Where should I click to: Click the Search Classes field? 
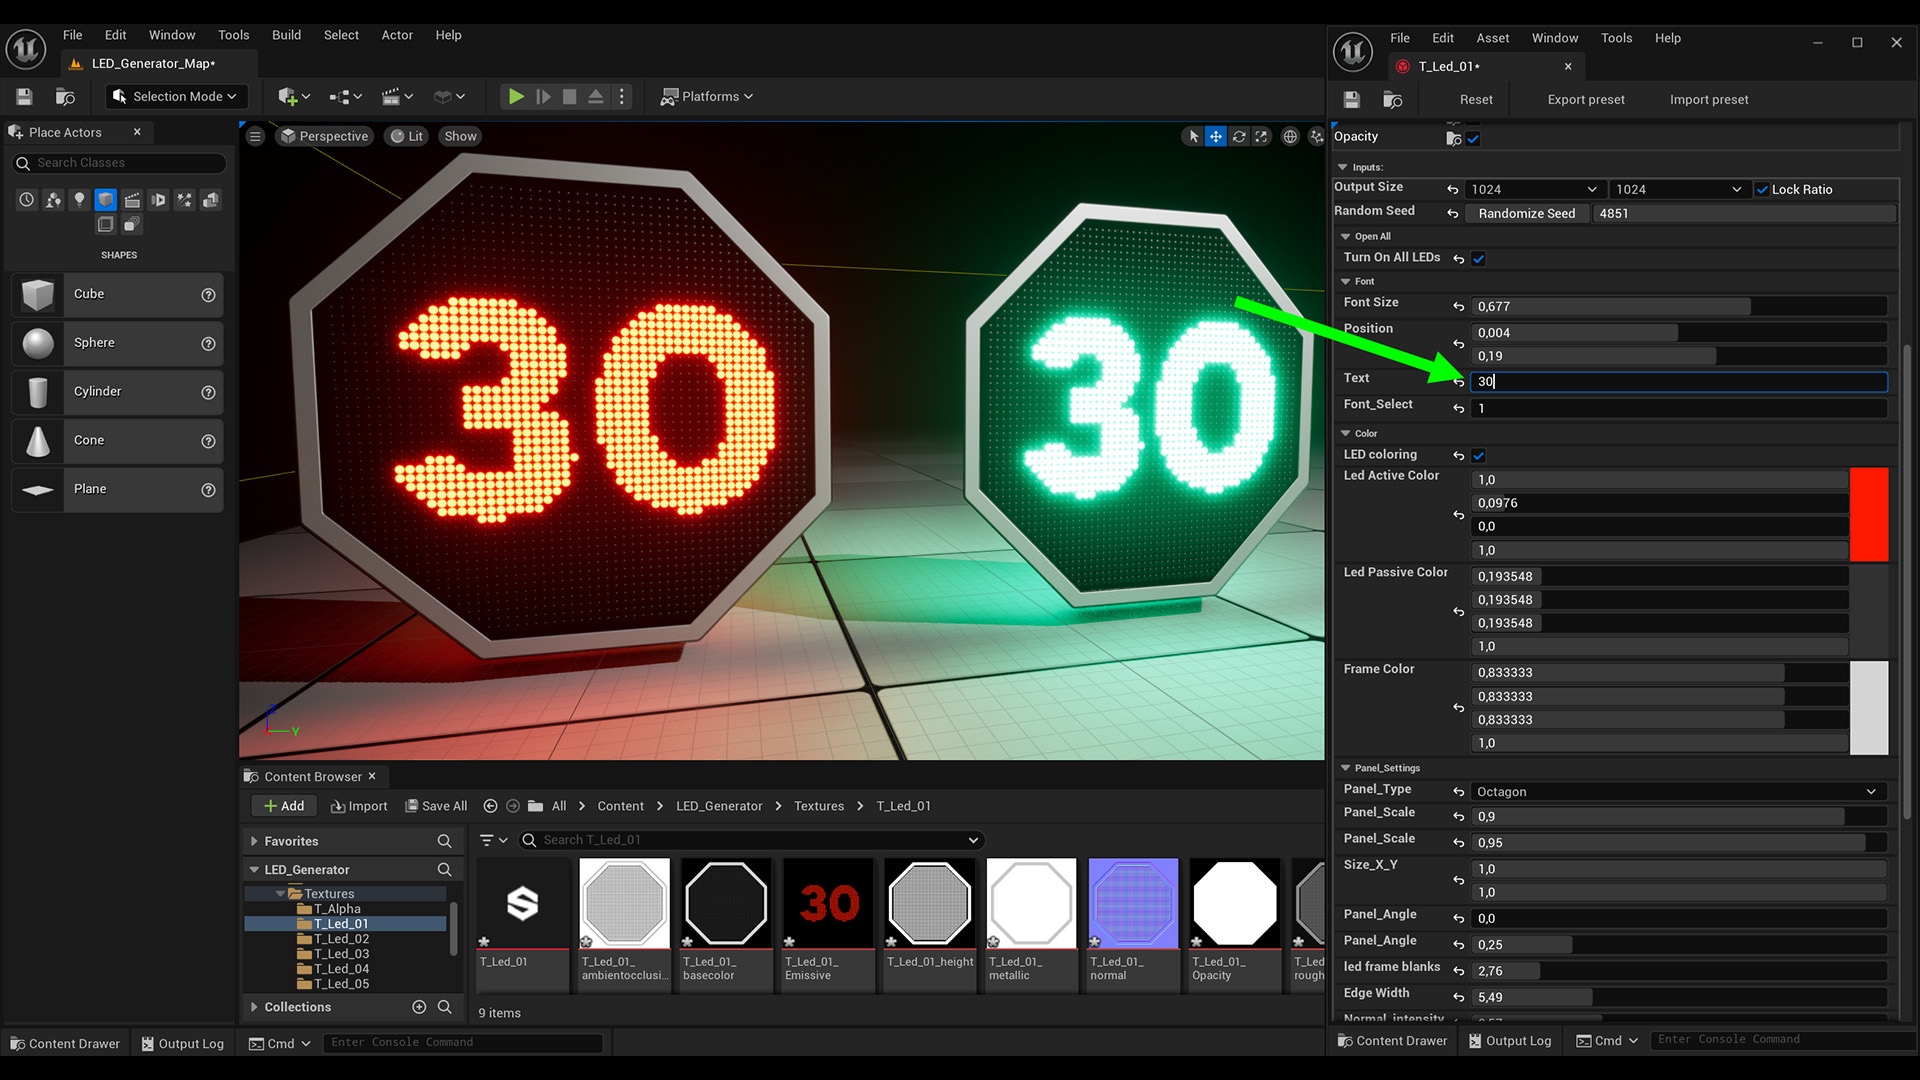(119, 163)
